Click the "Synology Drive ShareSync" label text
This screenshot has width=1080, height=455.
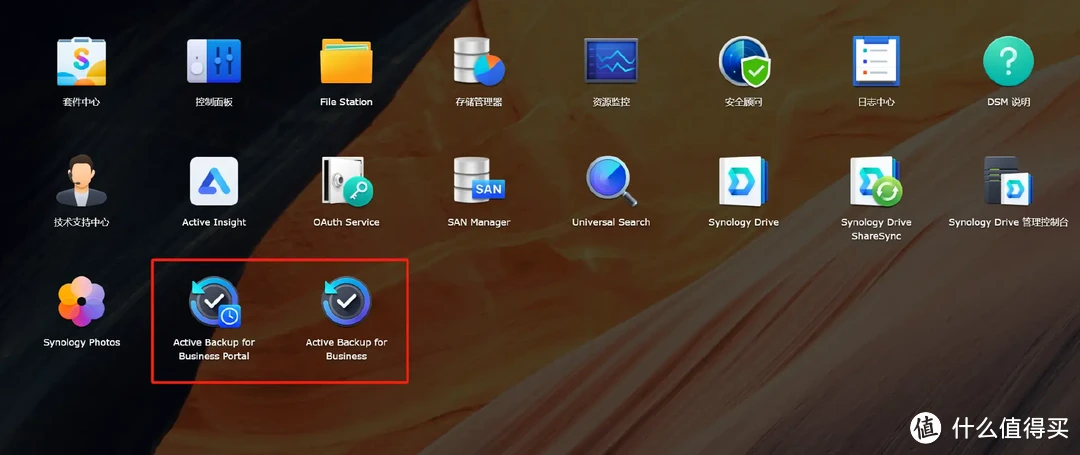(x=876, y=229)
